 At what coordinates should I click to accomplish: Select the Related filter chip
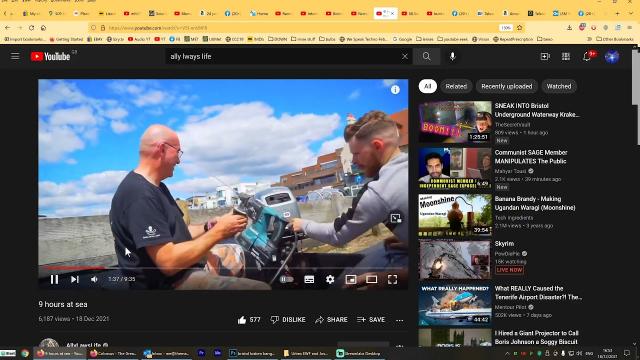tap(456, 86)
